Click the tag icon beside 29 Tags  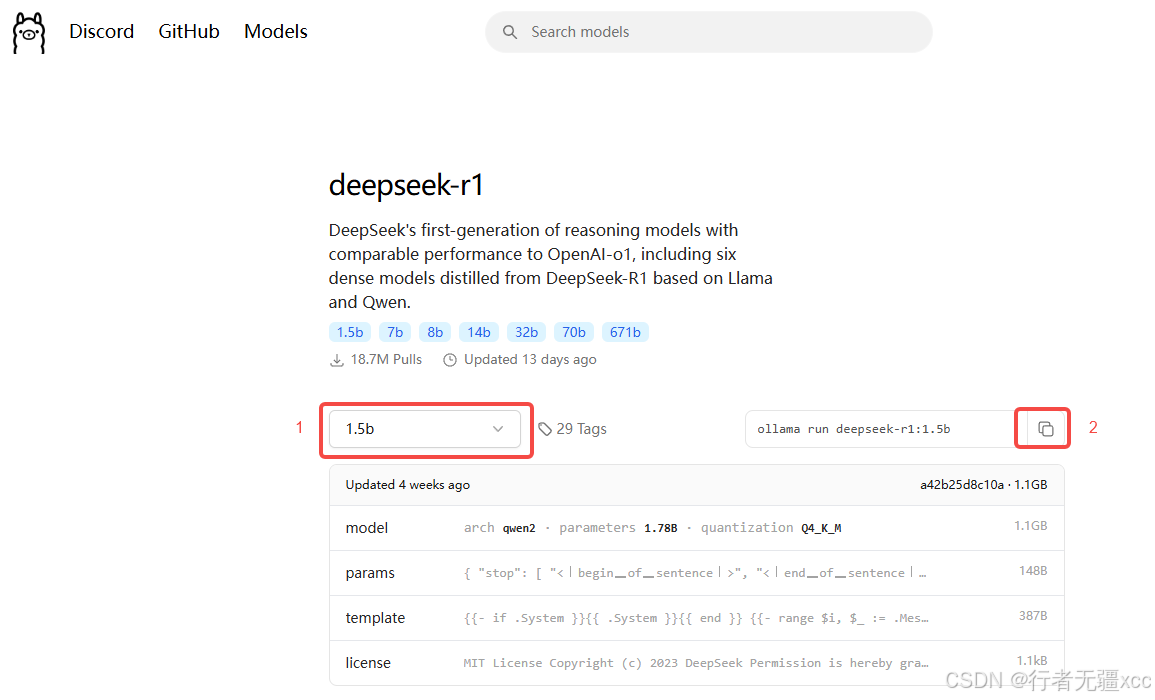coord(544,429)
